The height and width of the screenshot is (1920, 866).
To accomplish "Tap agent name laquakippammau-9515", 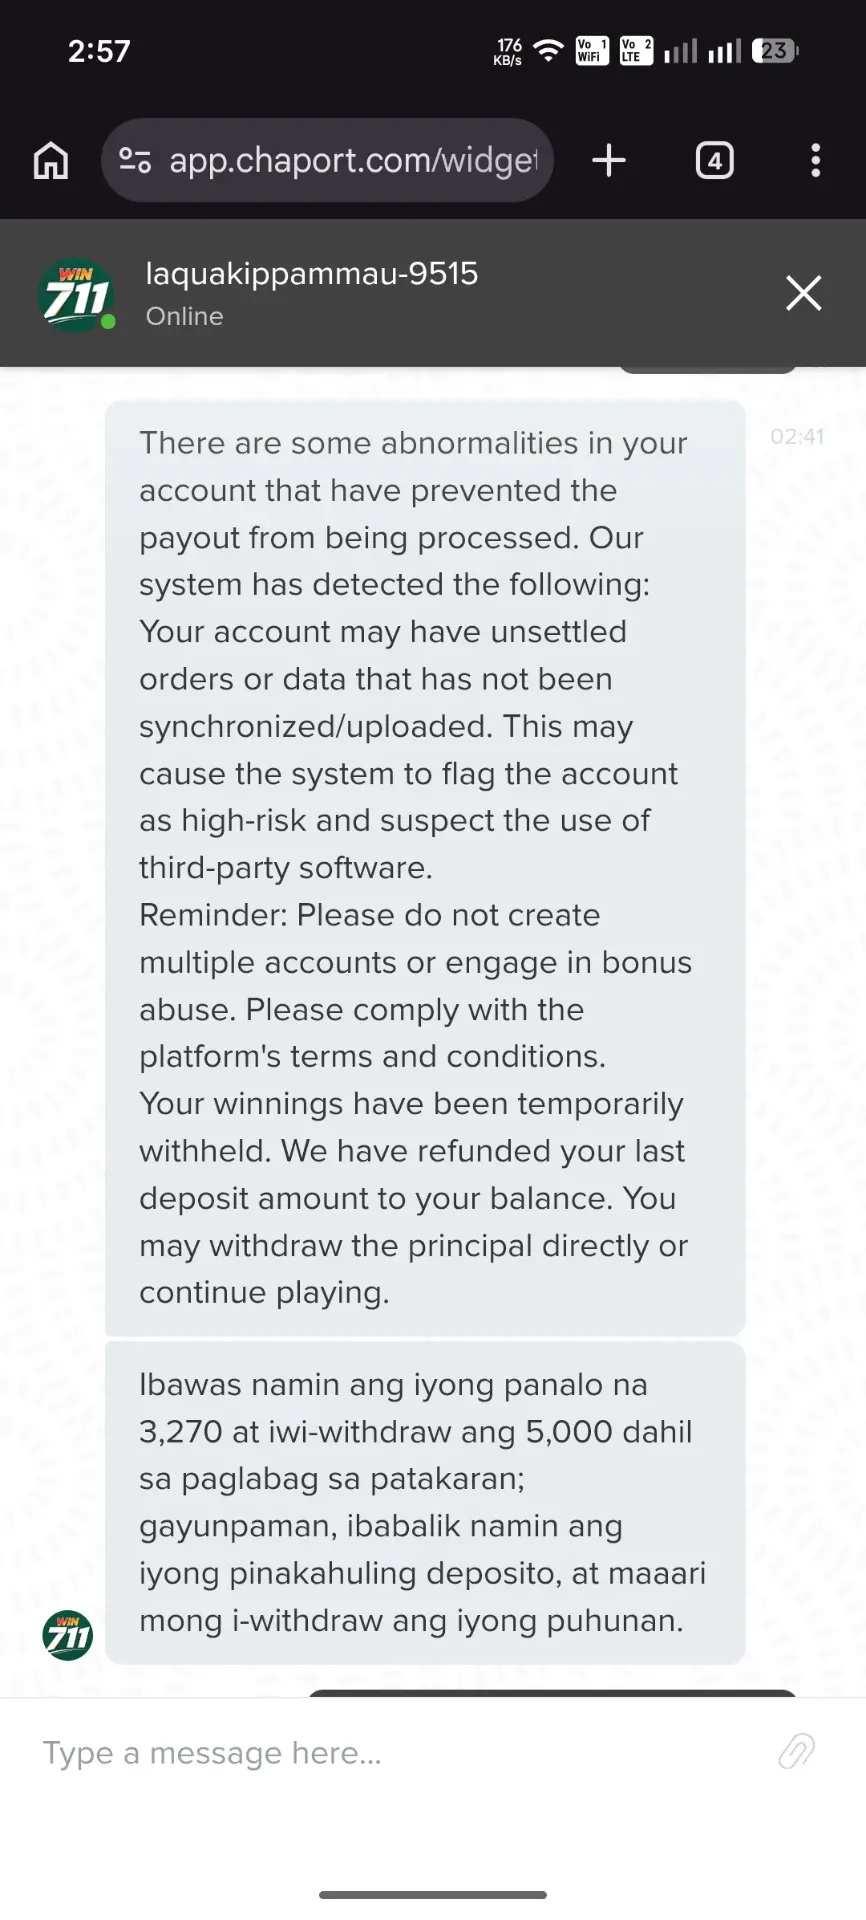I will 312,274.
